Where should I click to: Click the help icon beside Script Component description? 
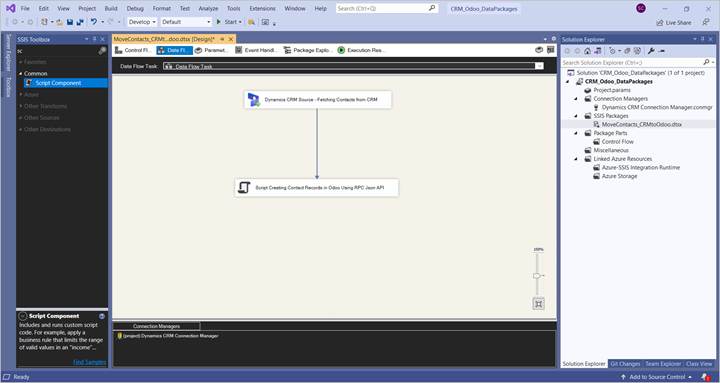coord(102,316)
